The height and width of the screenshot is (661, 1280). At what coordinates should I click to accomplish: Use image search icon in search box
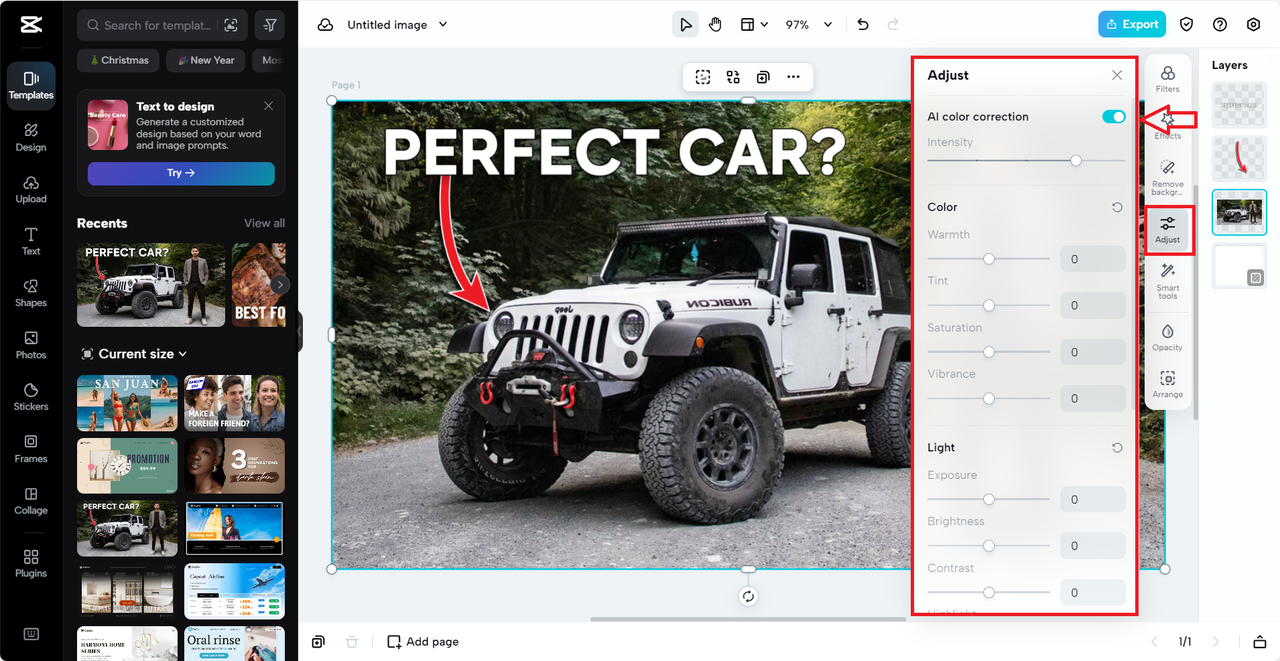(x=231, y=25)
